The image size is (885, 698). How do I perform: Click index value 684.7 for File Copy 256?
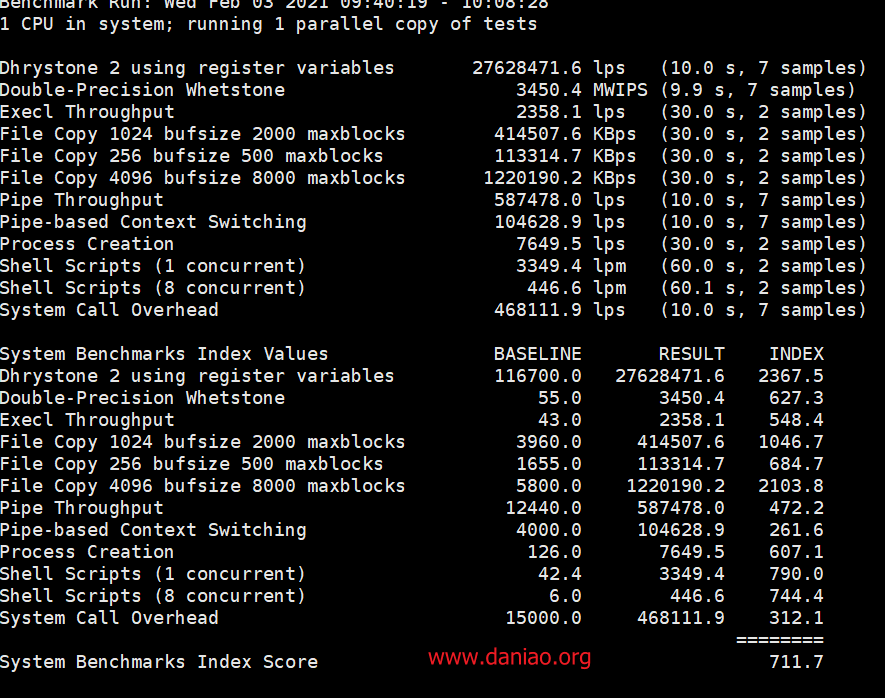[796, 464]
